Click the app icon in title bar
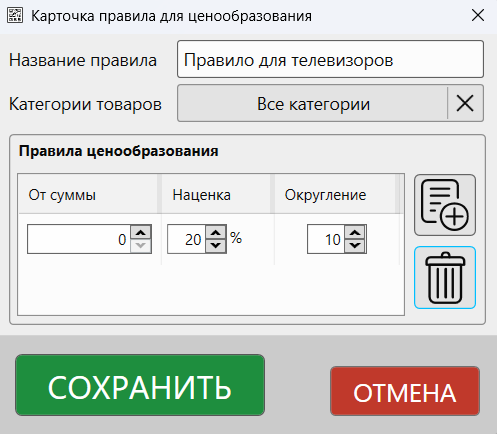Image resolution: width=497 pixels, height=434 pixels. click(15, 15)
